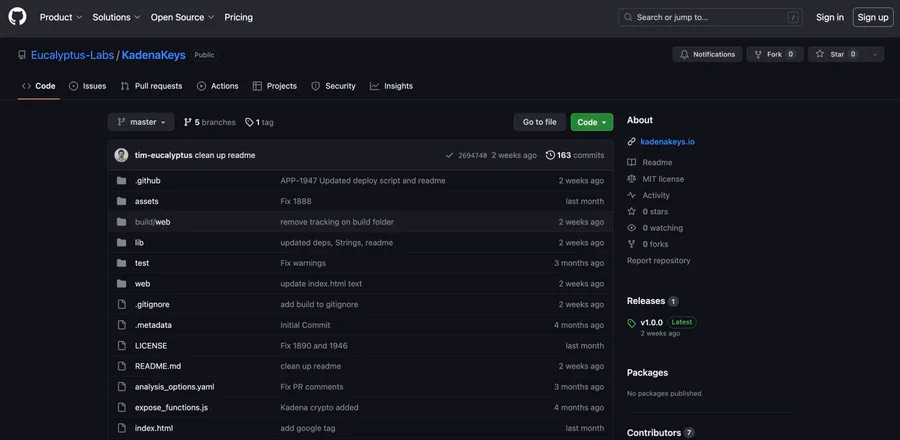Screen dimensions: 900x440
Task: Open the analysis_options.yaml file
Action: (174, 387)
